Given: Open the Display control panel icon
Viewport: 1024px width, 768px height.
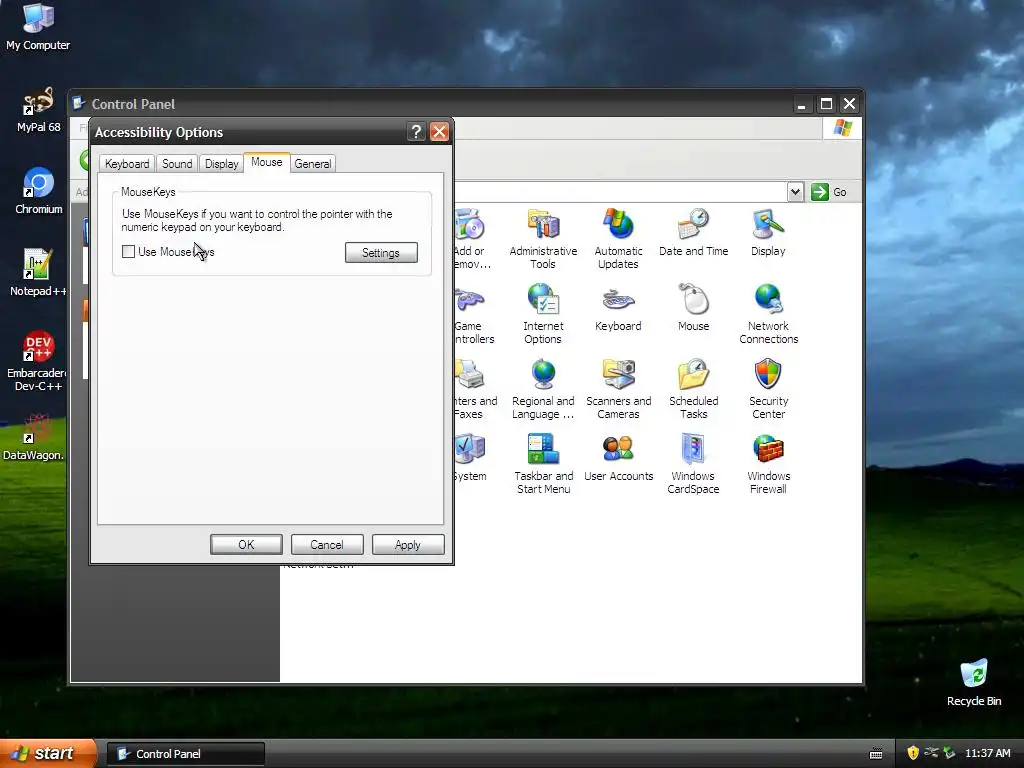Looking at the screenshot, I should (768, 233).
